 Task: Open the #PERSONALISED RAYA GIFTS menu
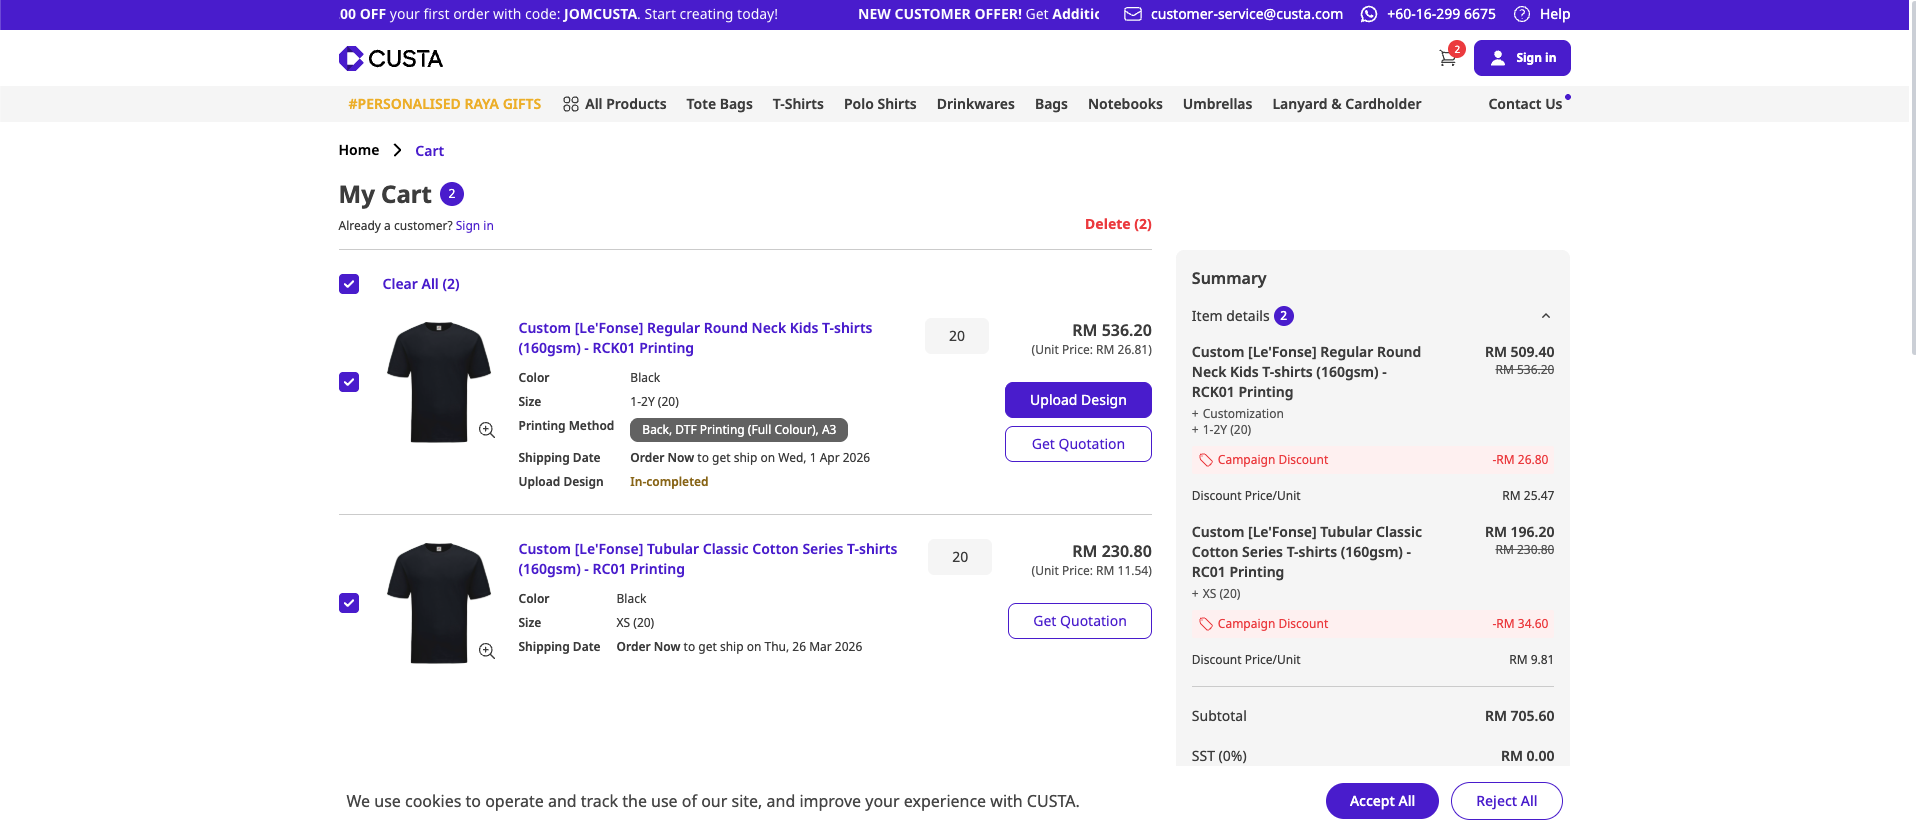(445, 104)
